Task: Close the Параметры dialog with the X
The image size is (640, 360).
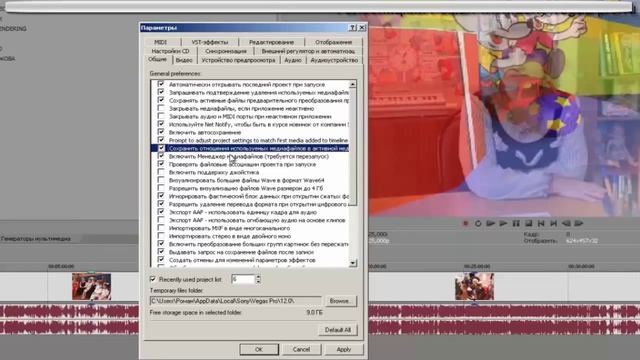Action: pos(362,28)
